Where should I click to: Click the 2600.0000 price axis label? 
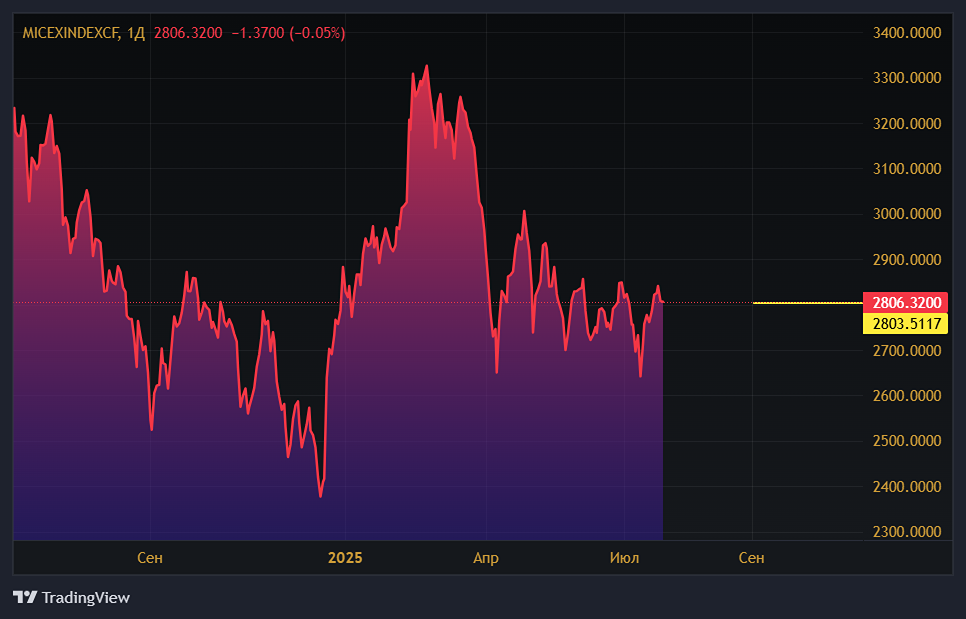pos(907,395)
